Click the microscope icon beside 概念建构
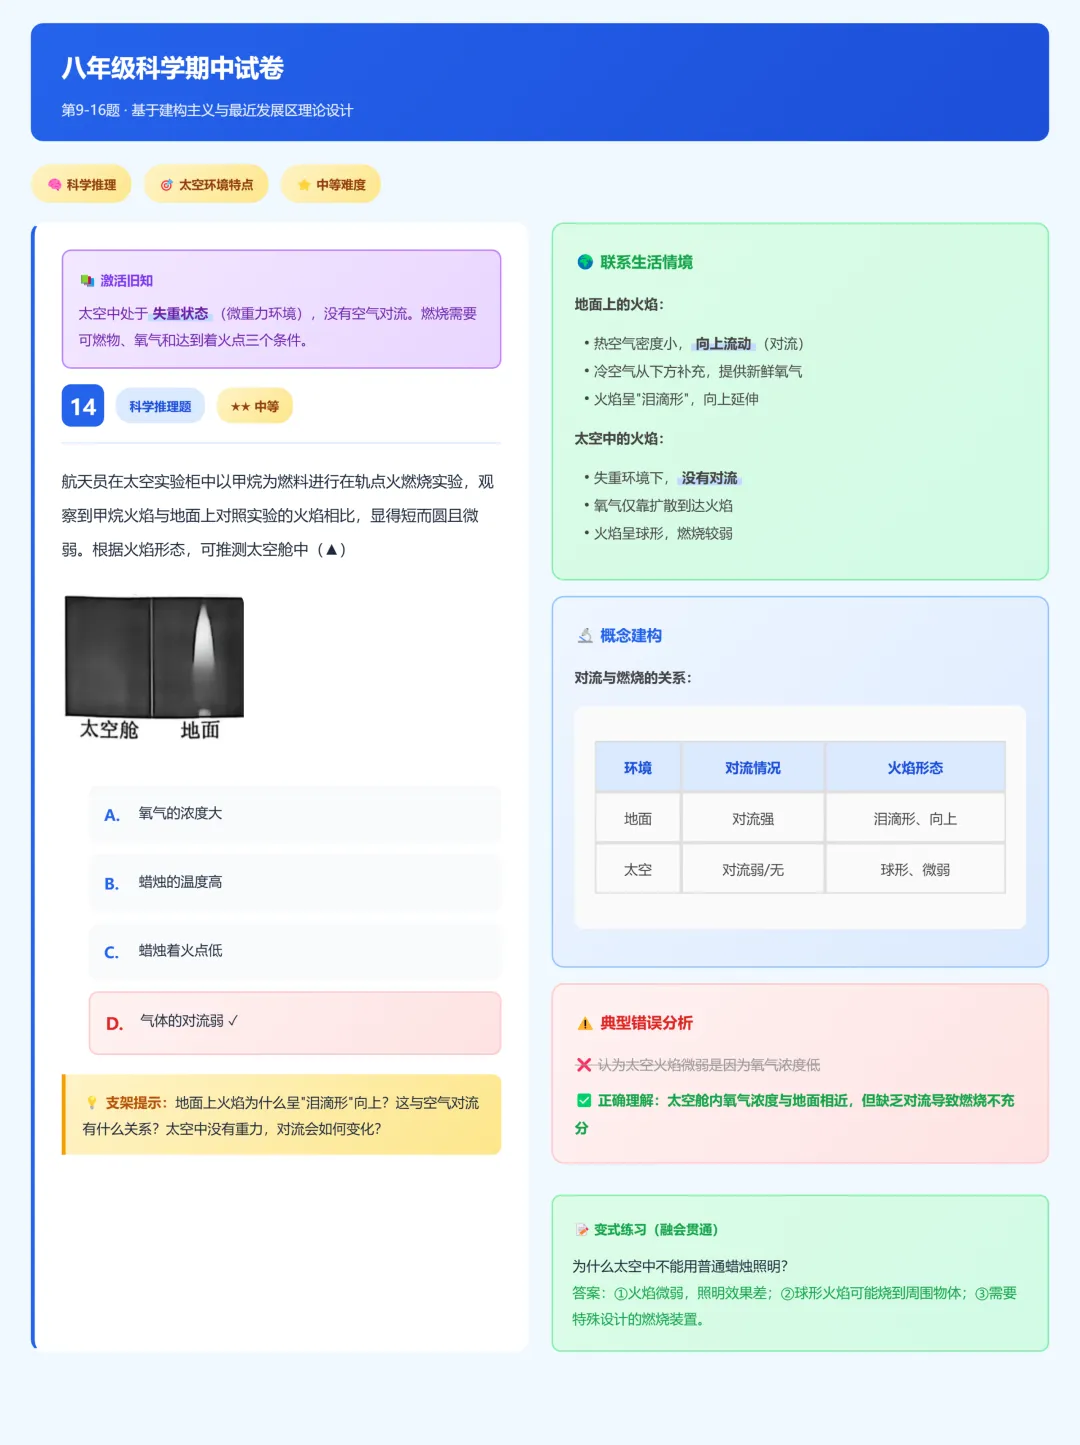Viewport: 1080px width, 1445px height. coord(585,634)
